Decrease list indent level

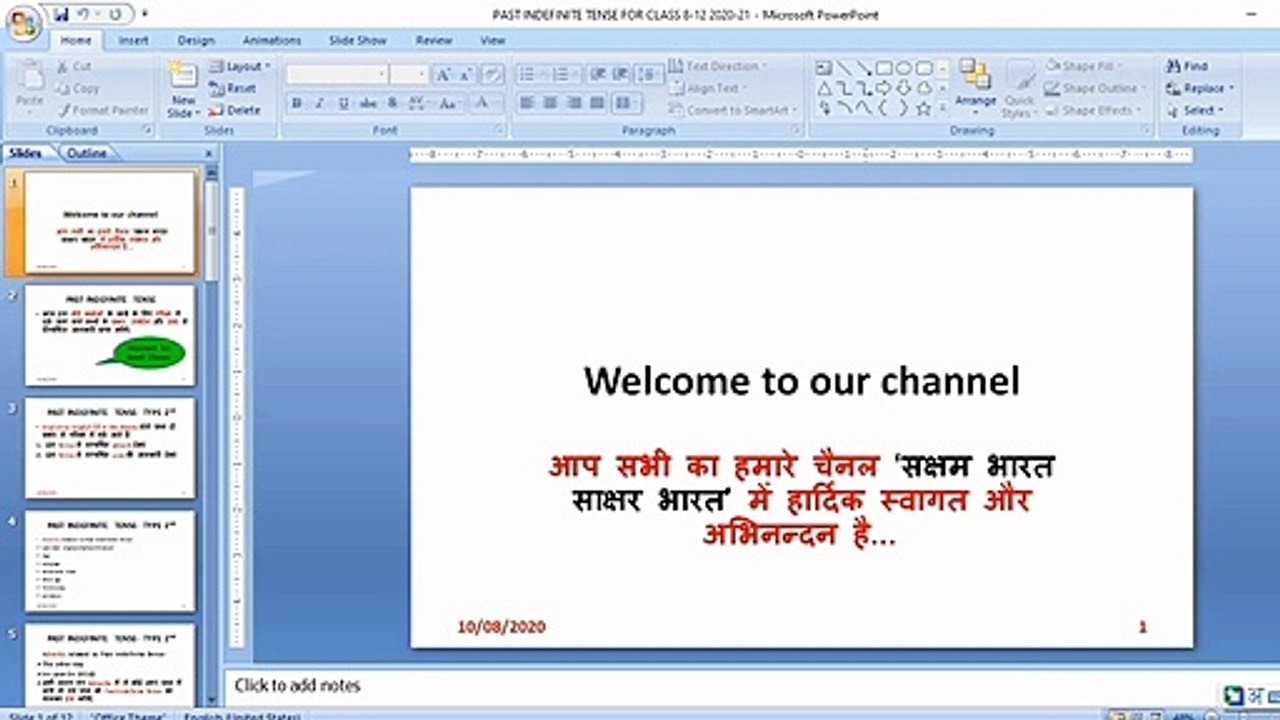pyautogui.click(x=597, y=75)
